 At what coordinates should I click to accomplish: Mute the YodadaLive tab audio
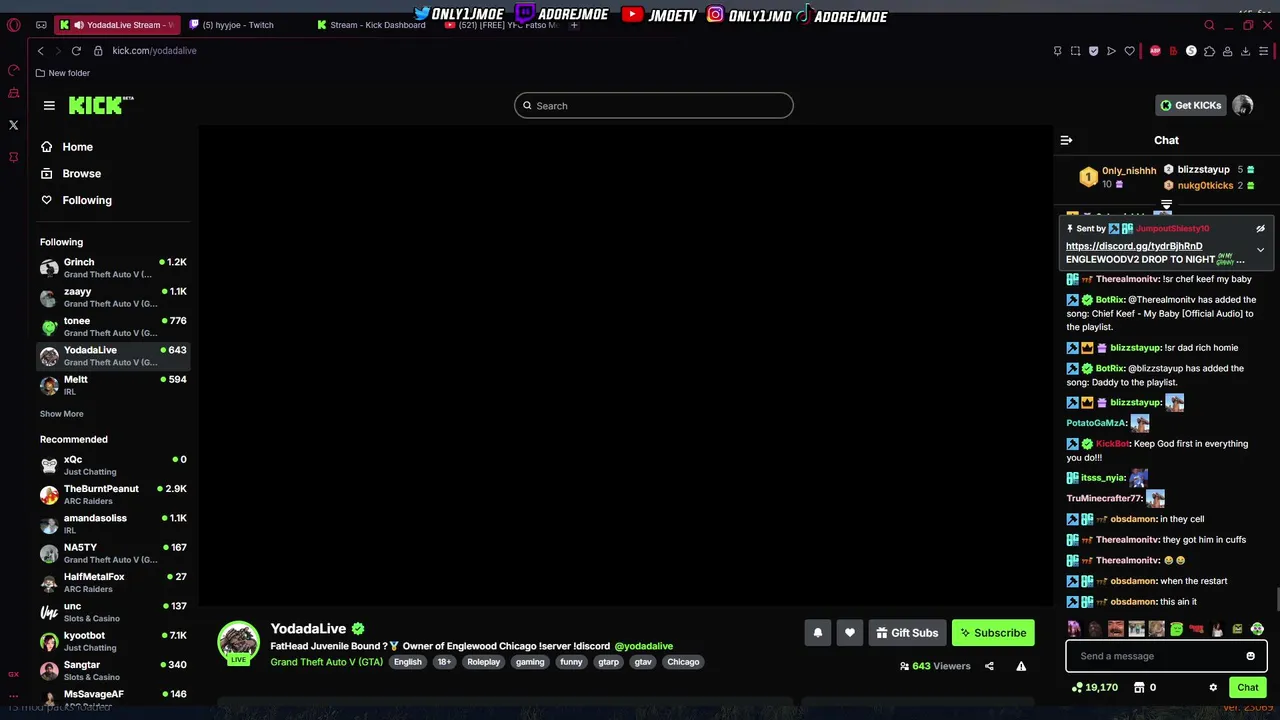click(78, 25)
